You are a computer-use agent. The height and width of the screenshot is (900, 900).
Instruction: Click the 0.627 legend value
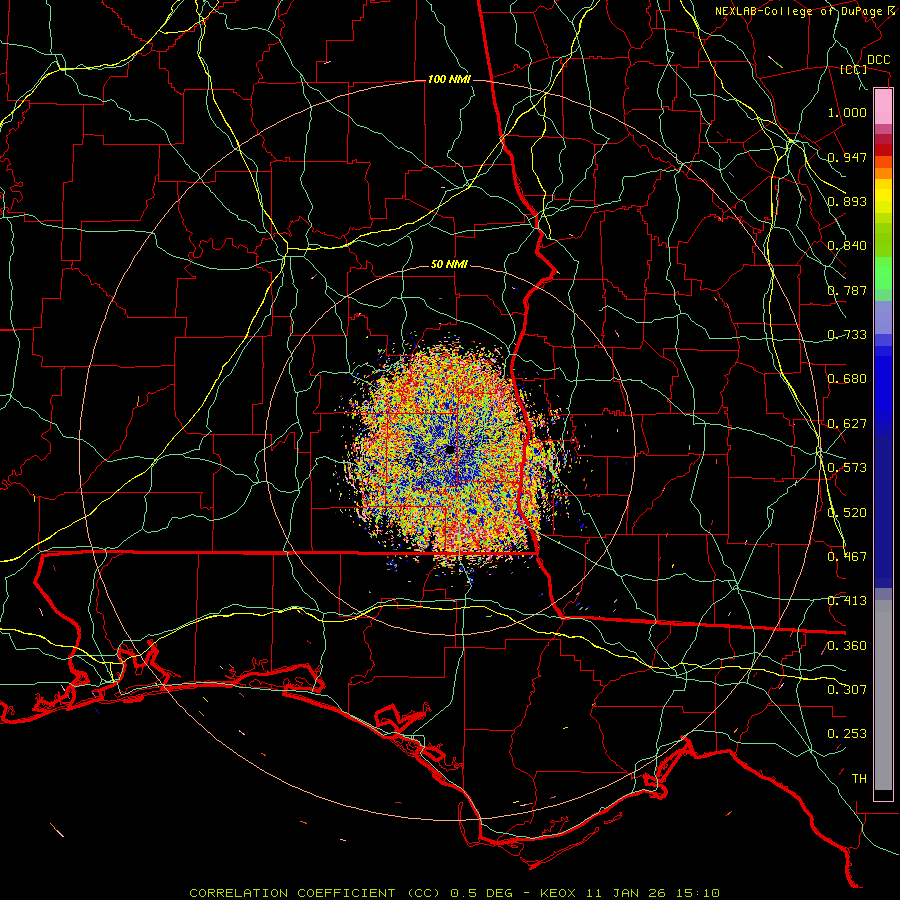click(x=847, y=424)
